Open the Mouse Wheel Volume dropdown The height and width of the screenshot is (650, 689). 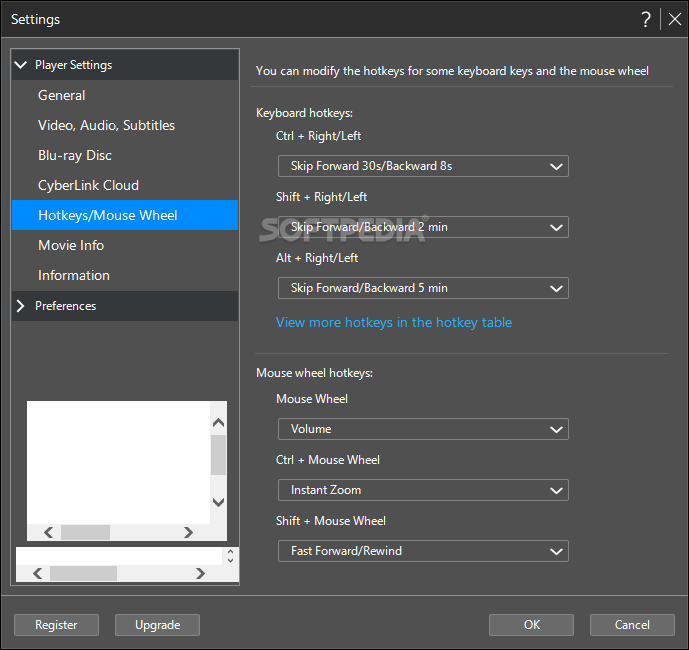pyautogui.click(x=423, y=429)
